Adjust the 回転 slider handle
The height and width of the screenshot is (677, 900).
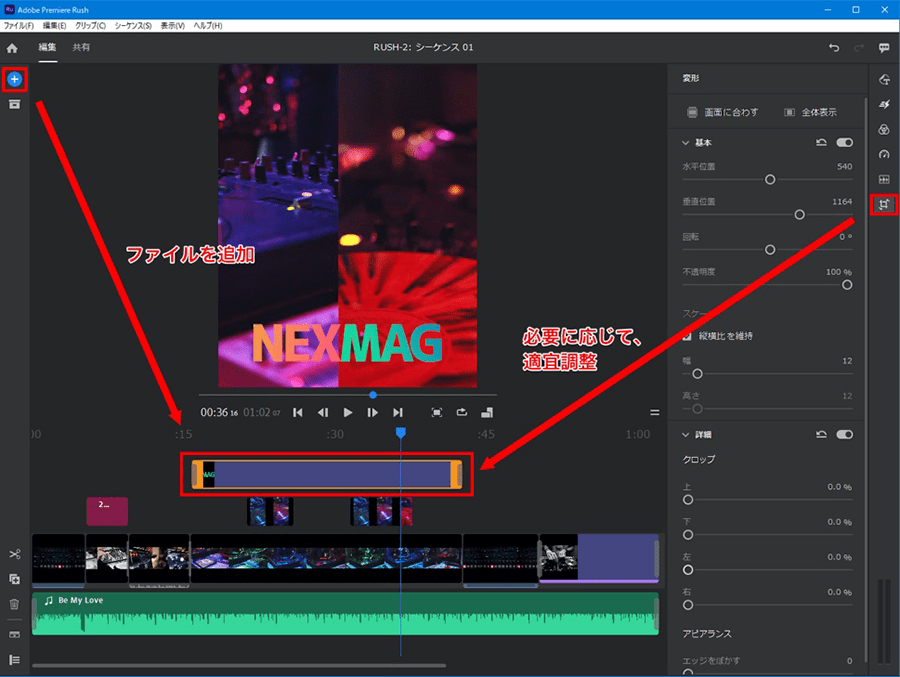770,250
